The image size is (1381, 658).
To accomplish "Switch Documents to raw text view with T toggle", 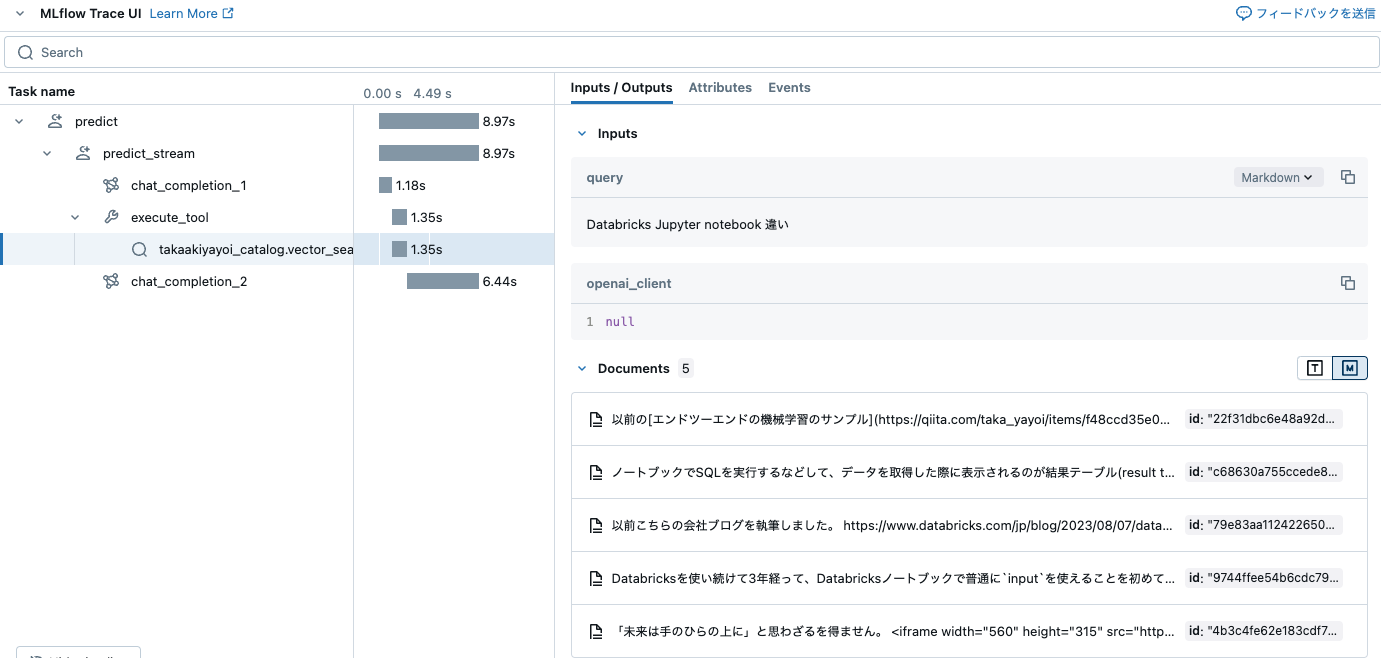I will click(1314, 367).
